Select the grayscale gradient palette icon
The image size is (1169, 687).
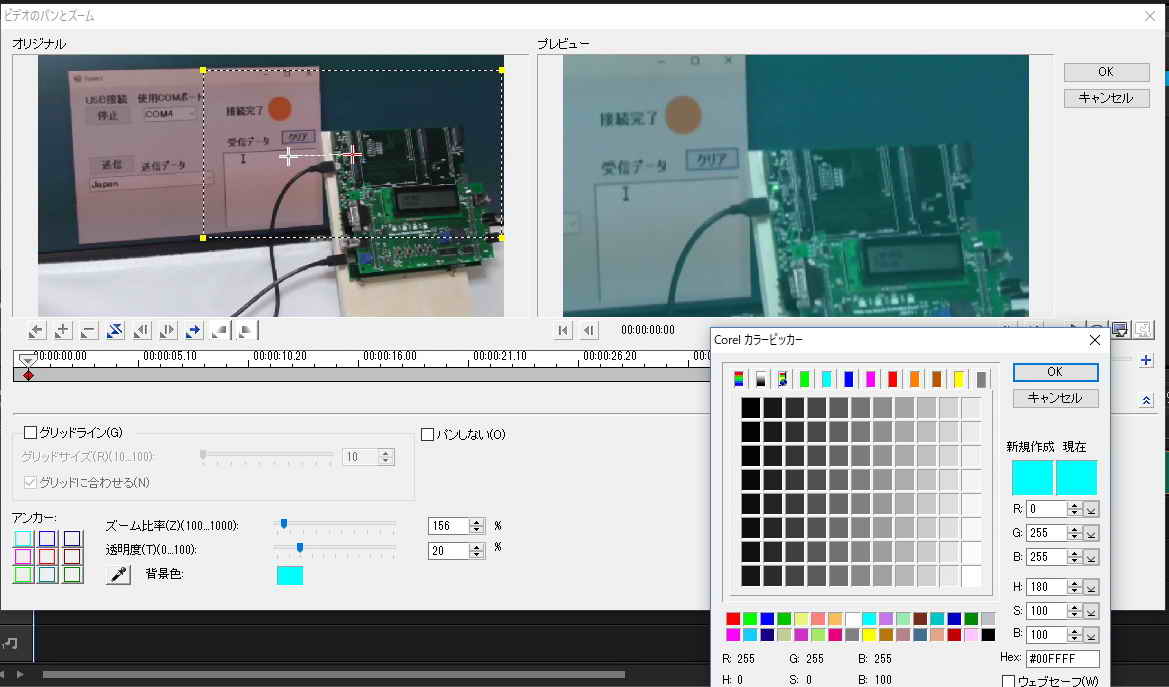[x=760, y=379]
